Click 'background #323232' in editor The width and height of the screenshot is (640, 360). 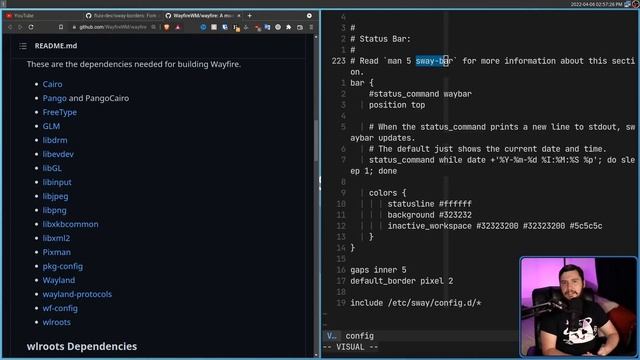coord(429,215)
